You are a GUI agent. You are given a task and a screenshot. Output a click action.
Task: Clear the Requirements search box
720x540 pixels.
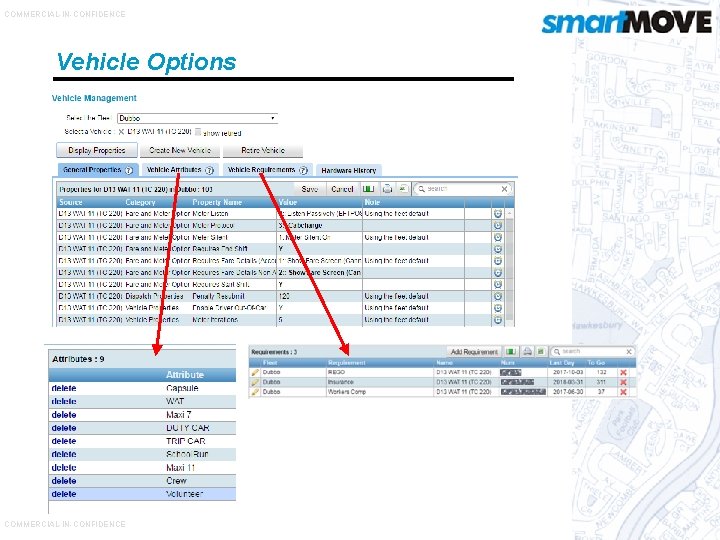click(x=629, y=352)
